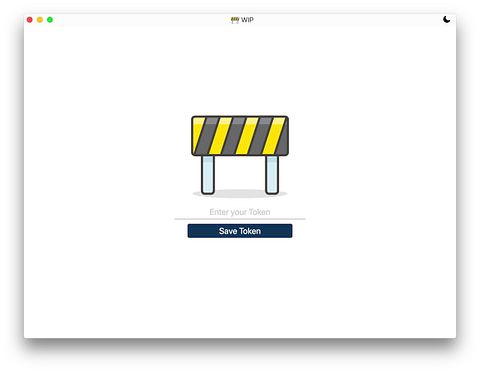The height and width of the screenshot is (372, 480).
Task: Toggle dark mode with the moon icon
Action: 447,20
